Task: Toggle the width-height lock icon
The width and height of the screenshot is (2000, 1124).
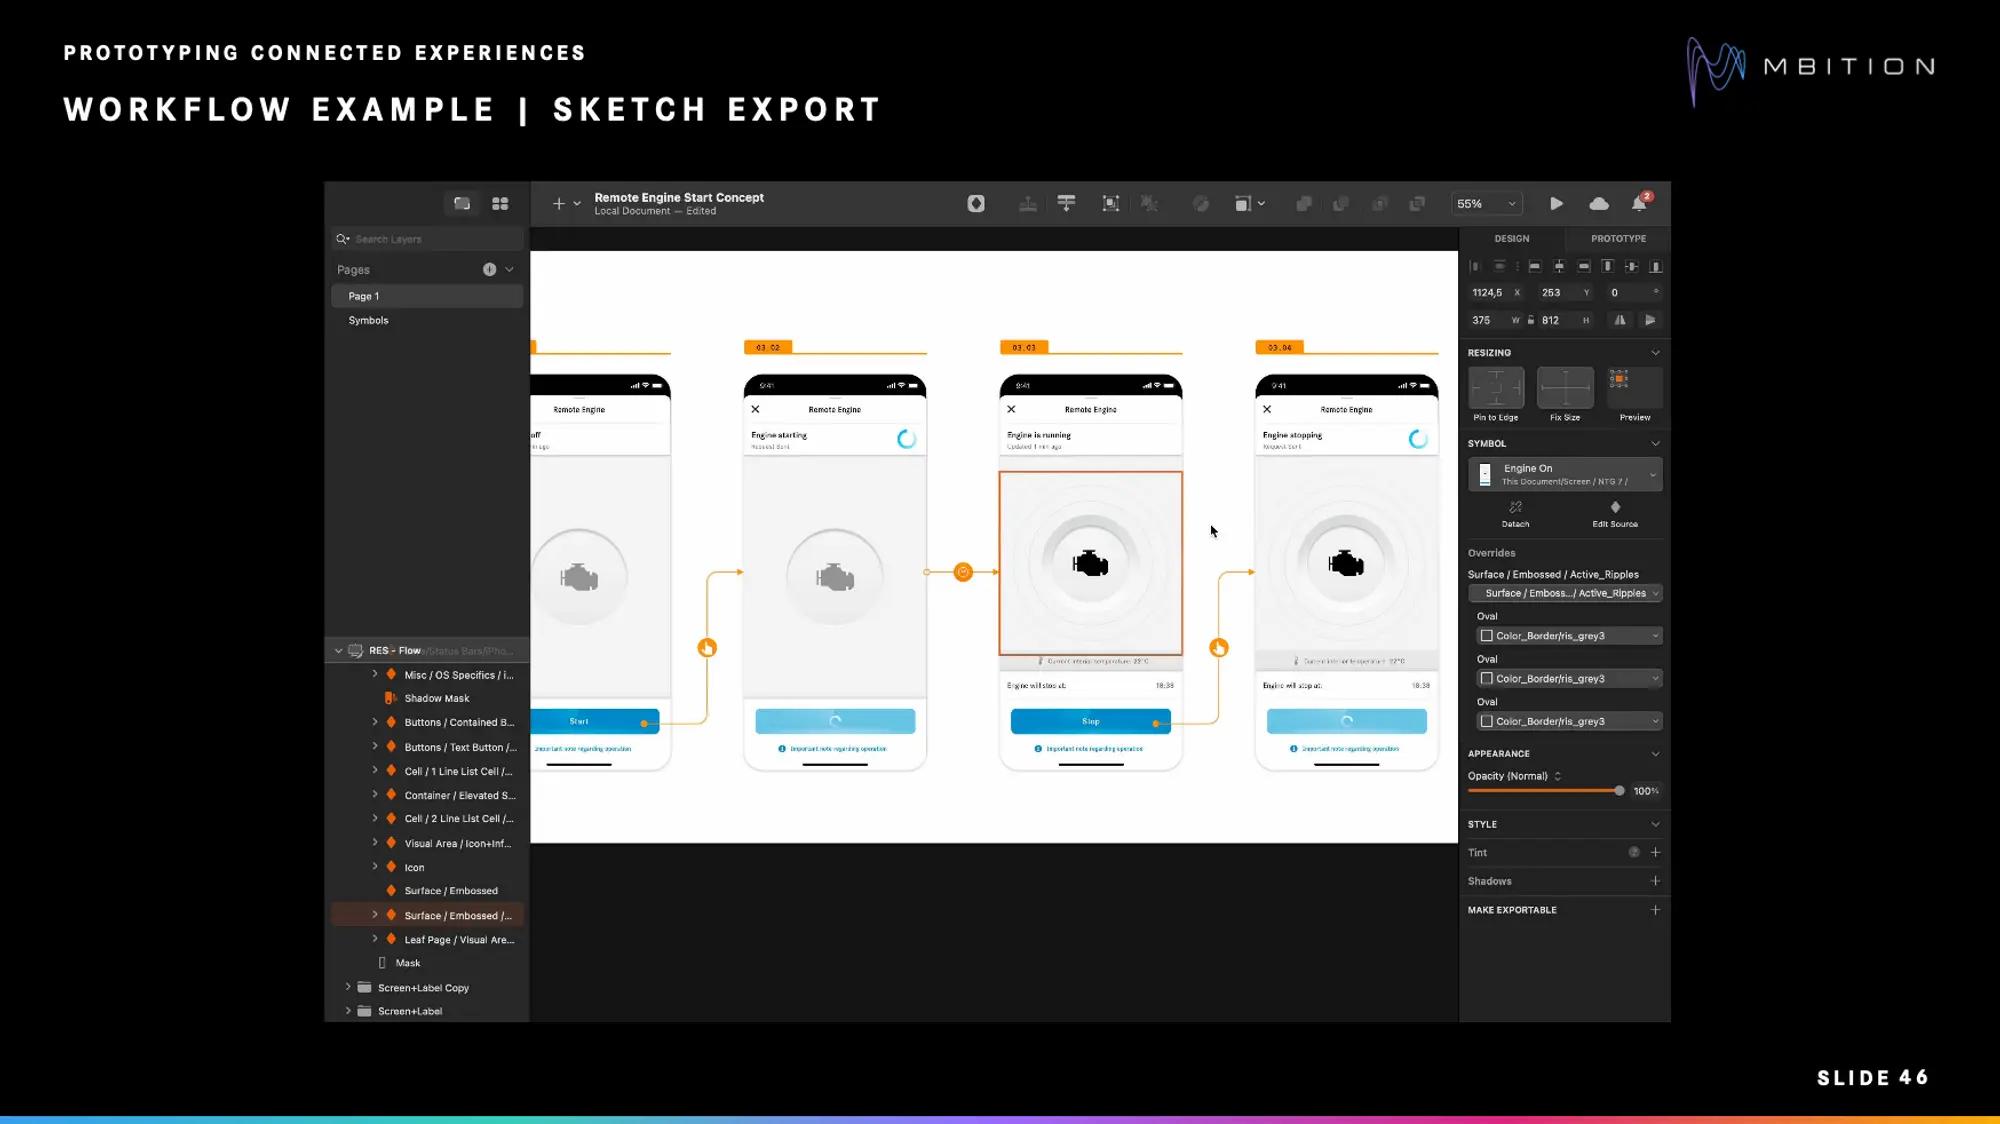Action: pos(1530,320)
